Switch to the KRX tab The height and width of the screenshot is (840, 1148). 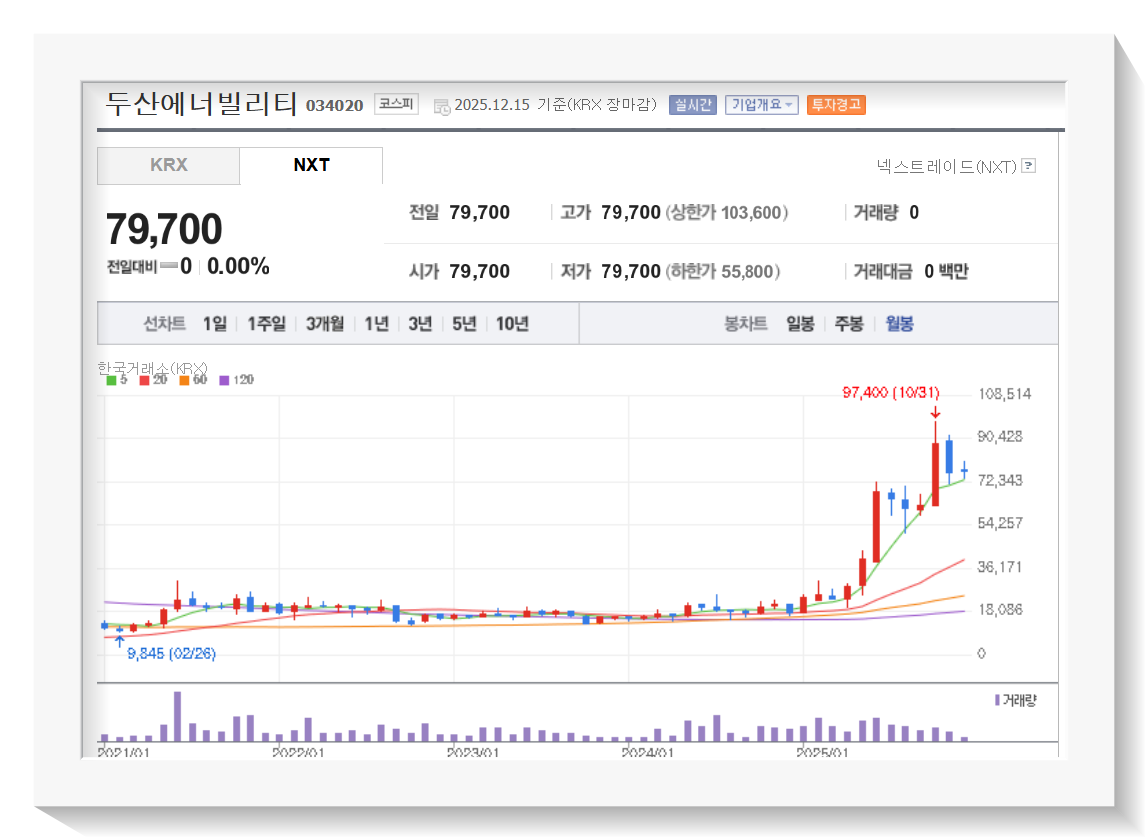[168, 166]
